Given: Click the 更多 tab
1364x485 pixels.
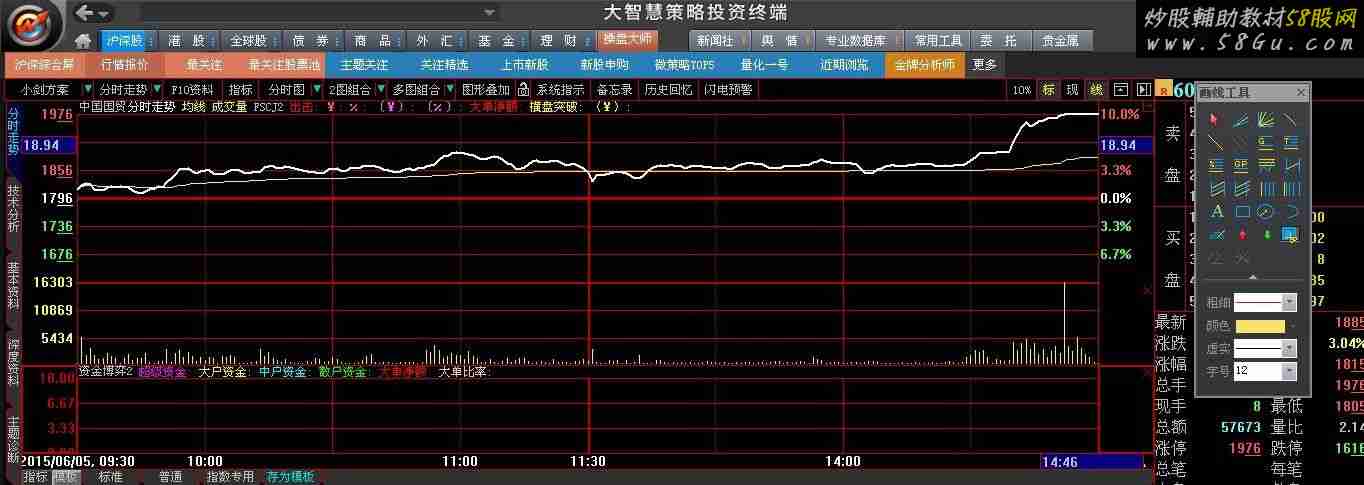Looking at the screenshot, I should click(984, 64).
